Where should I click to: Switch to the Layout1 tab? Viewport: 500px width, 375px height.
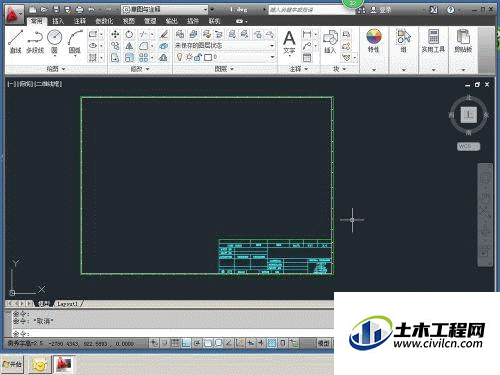[68, 304]
